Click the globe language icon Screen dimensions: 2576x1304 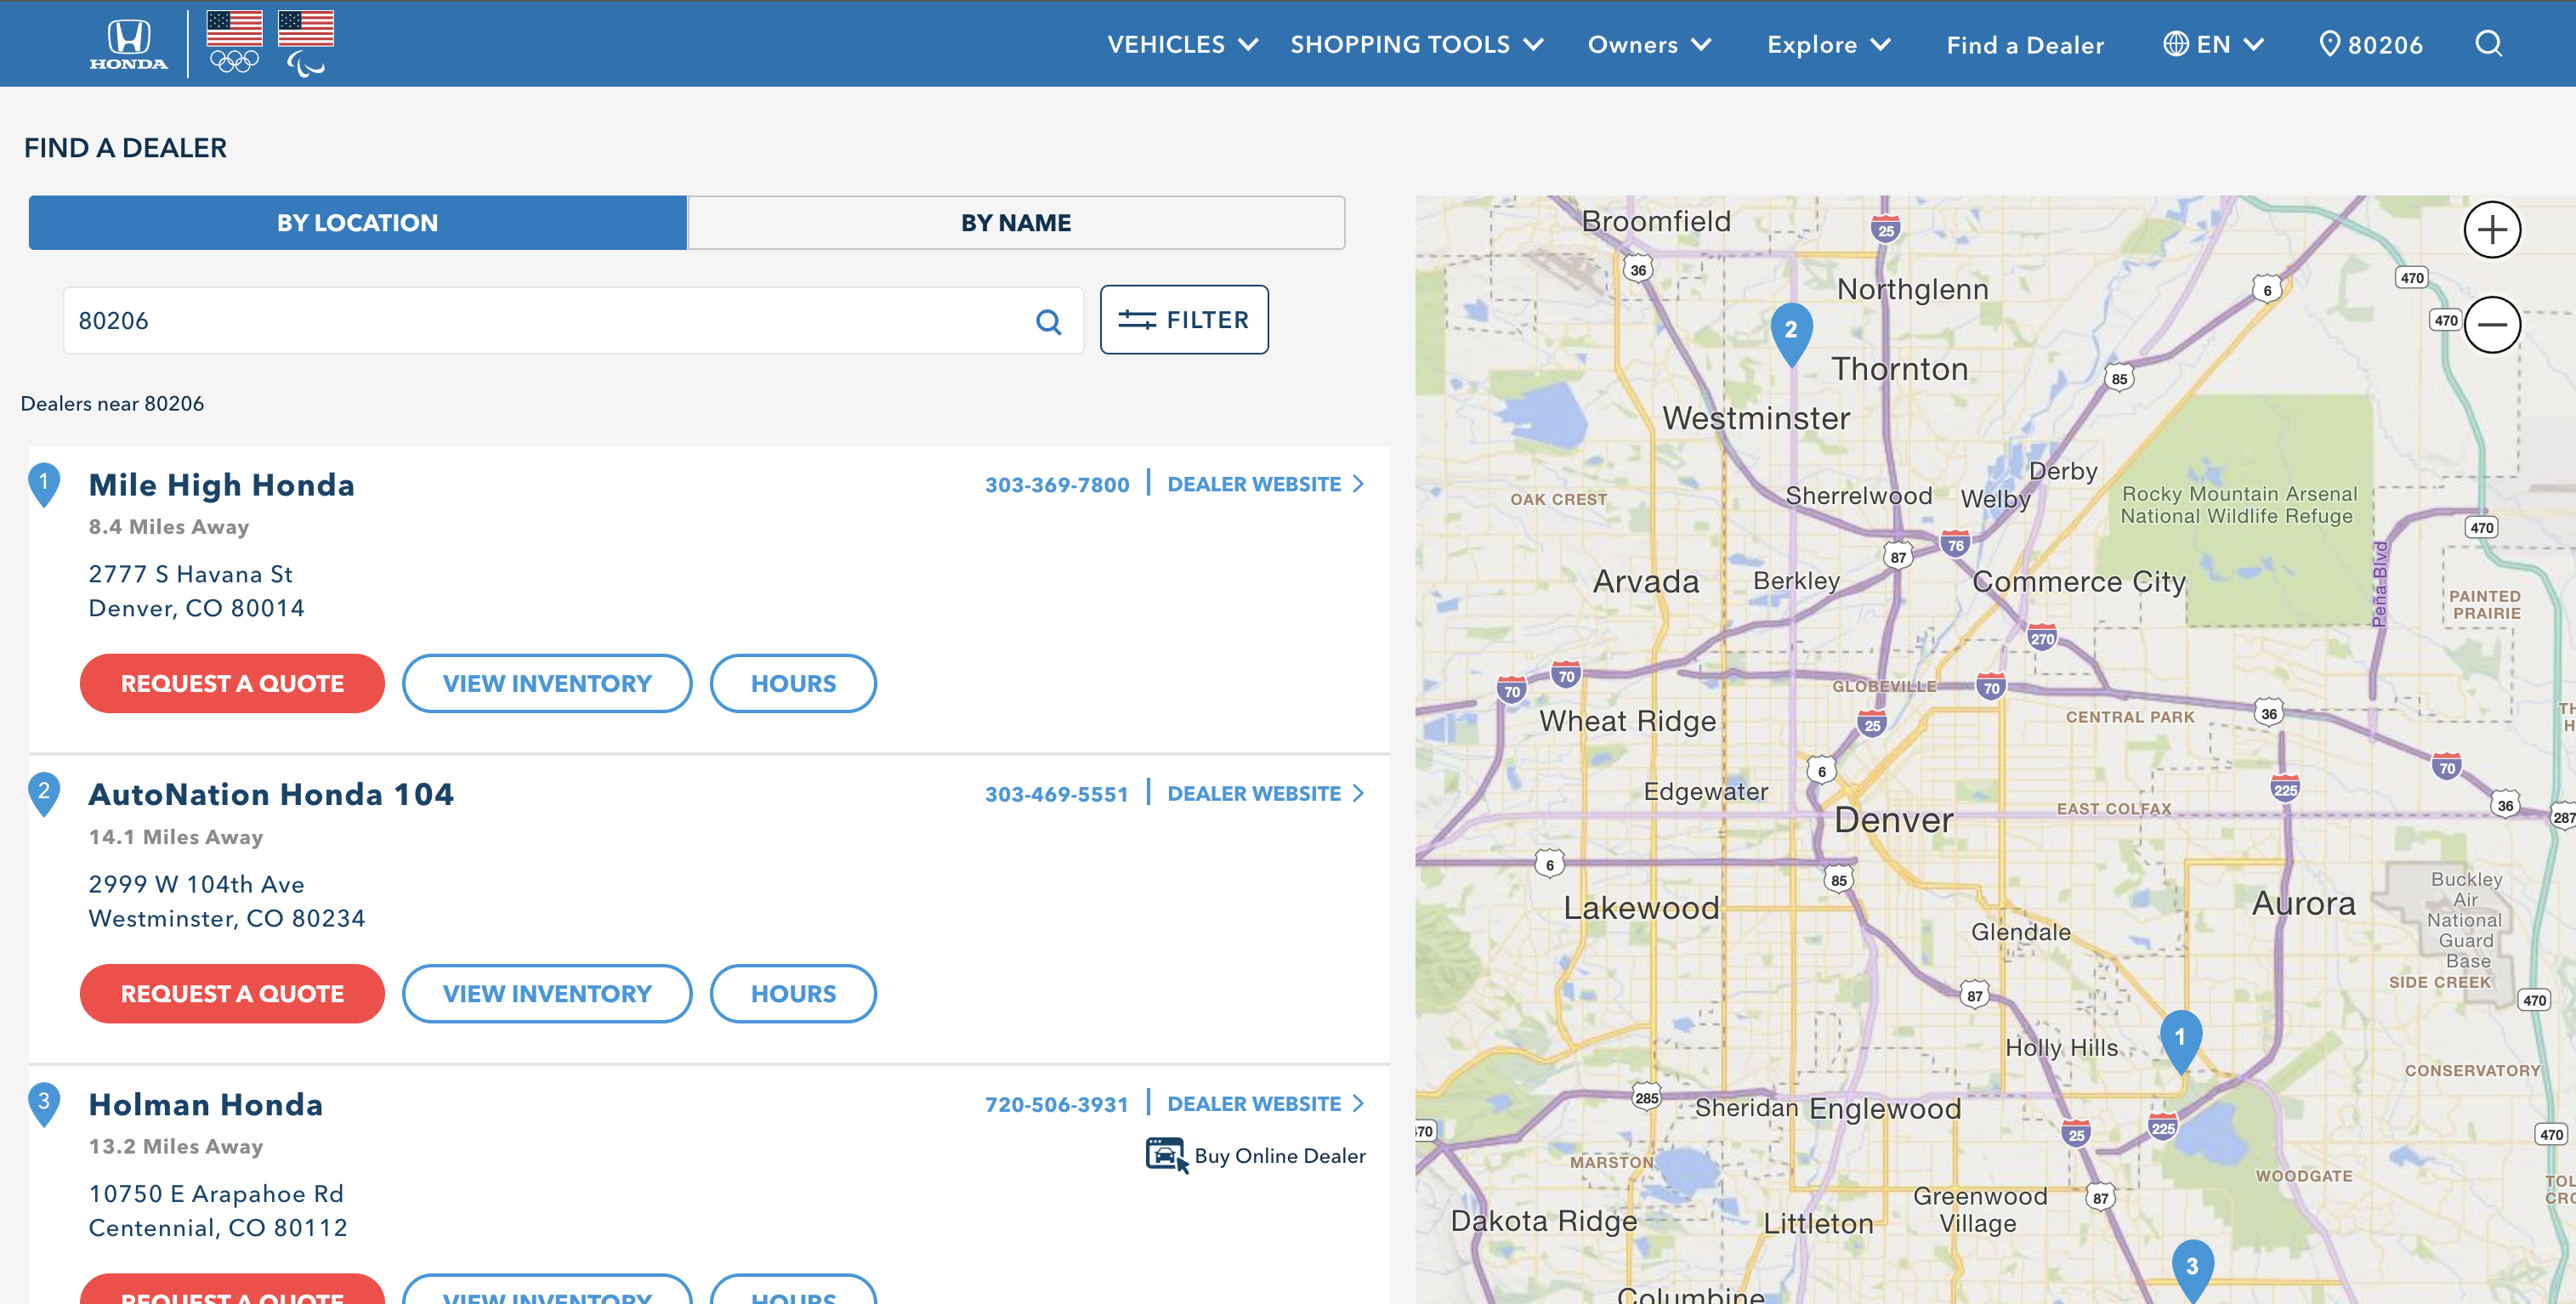tap(2176, 44)
